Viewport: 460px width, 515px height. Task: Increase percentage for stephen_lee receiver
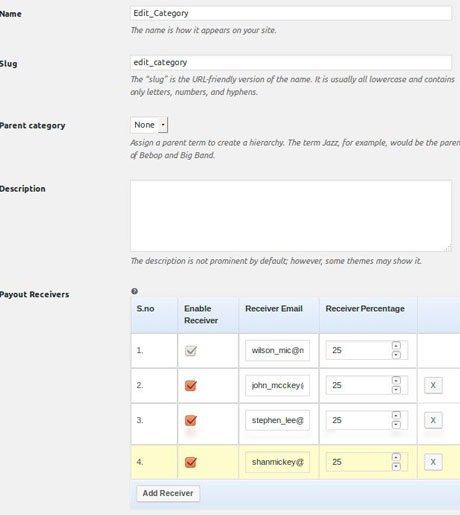396,415
